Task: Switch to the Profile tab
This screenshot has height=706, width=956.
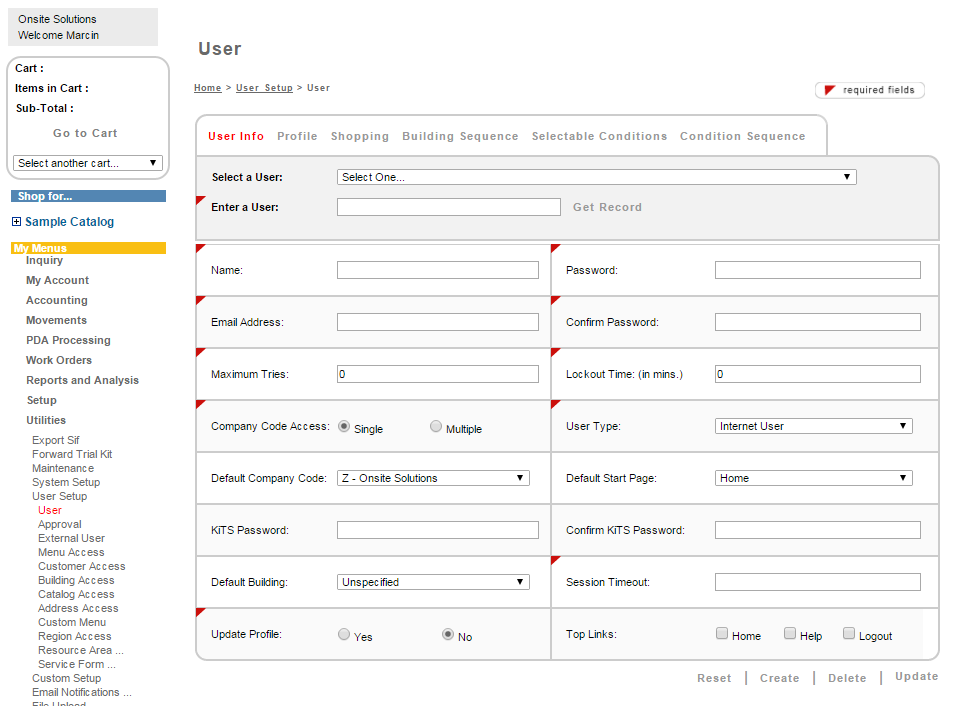Action: 297,136
